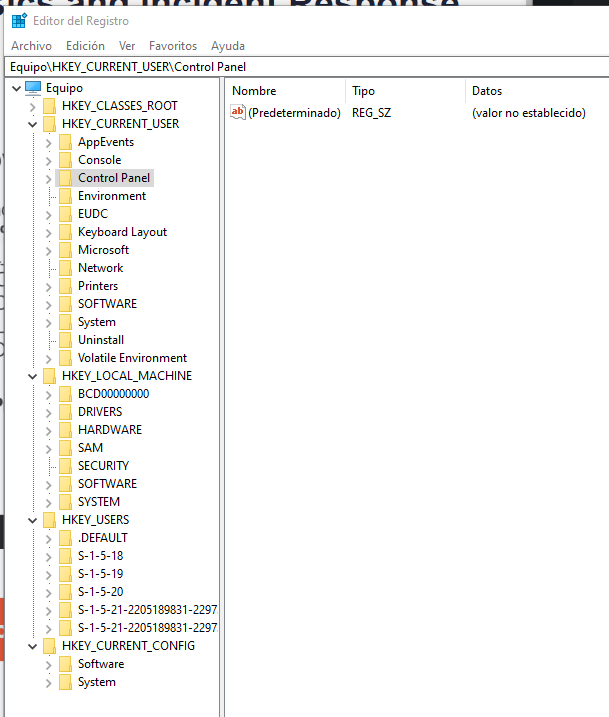
Task: Click the AppEvents folder icon
Action: (65, 142)
